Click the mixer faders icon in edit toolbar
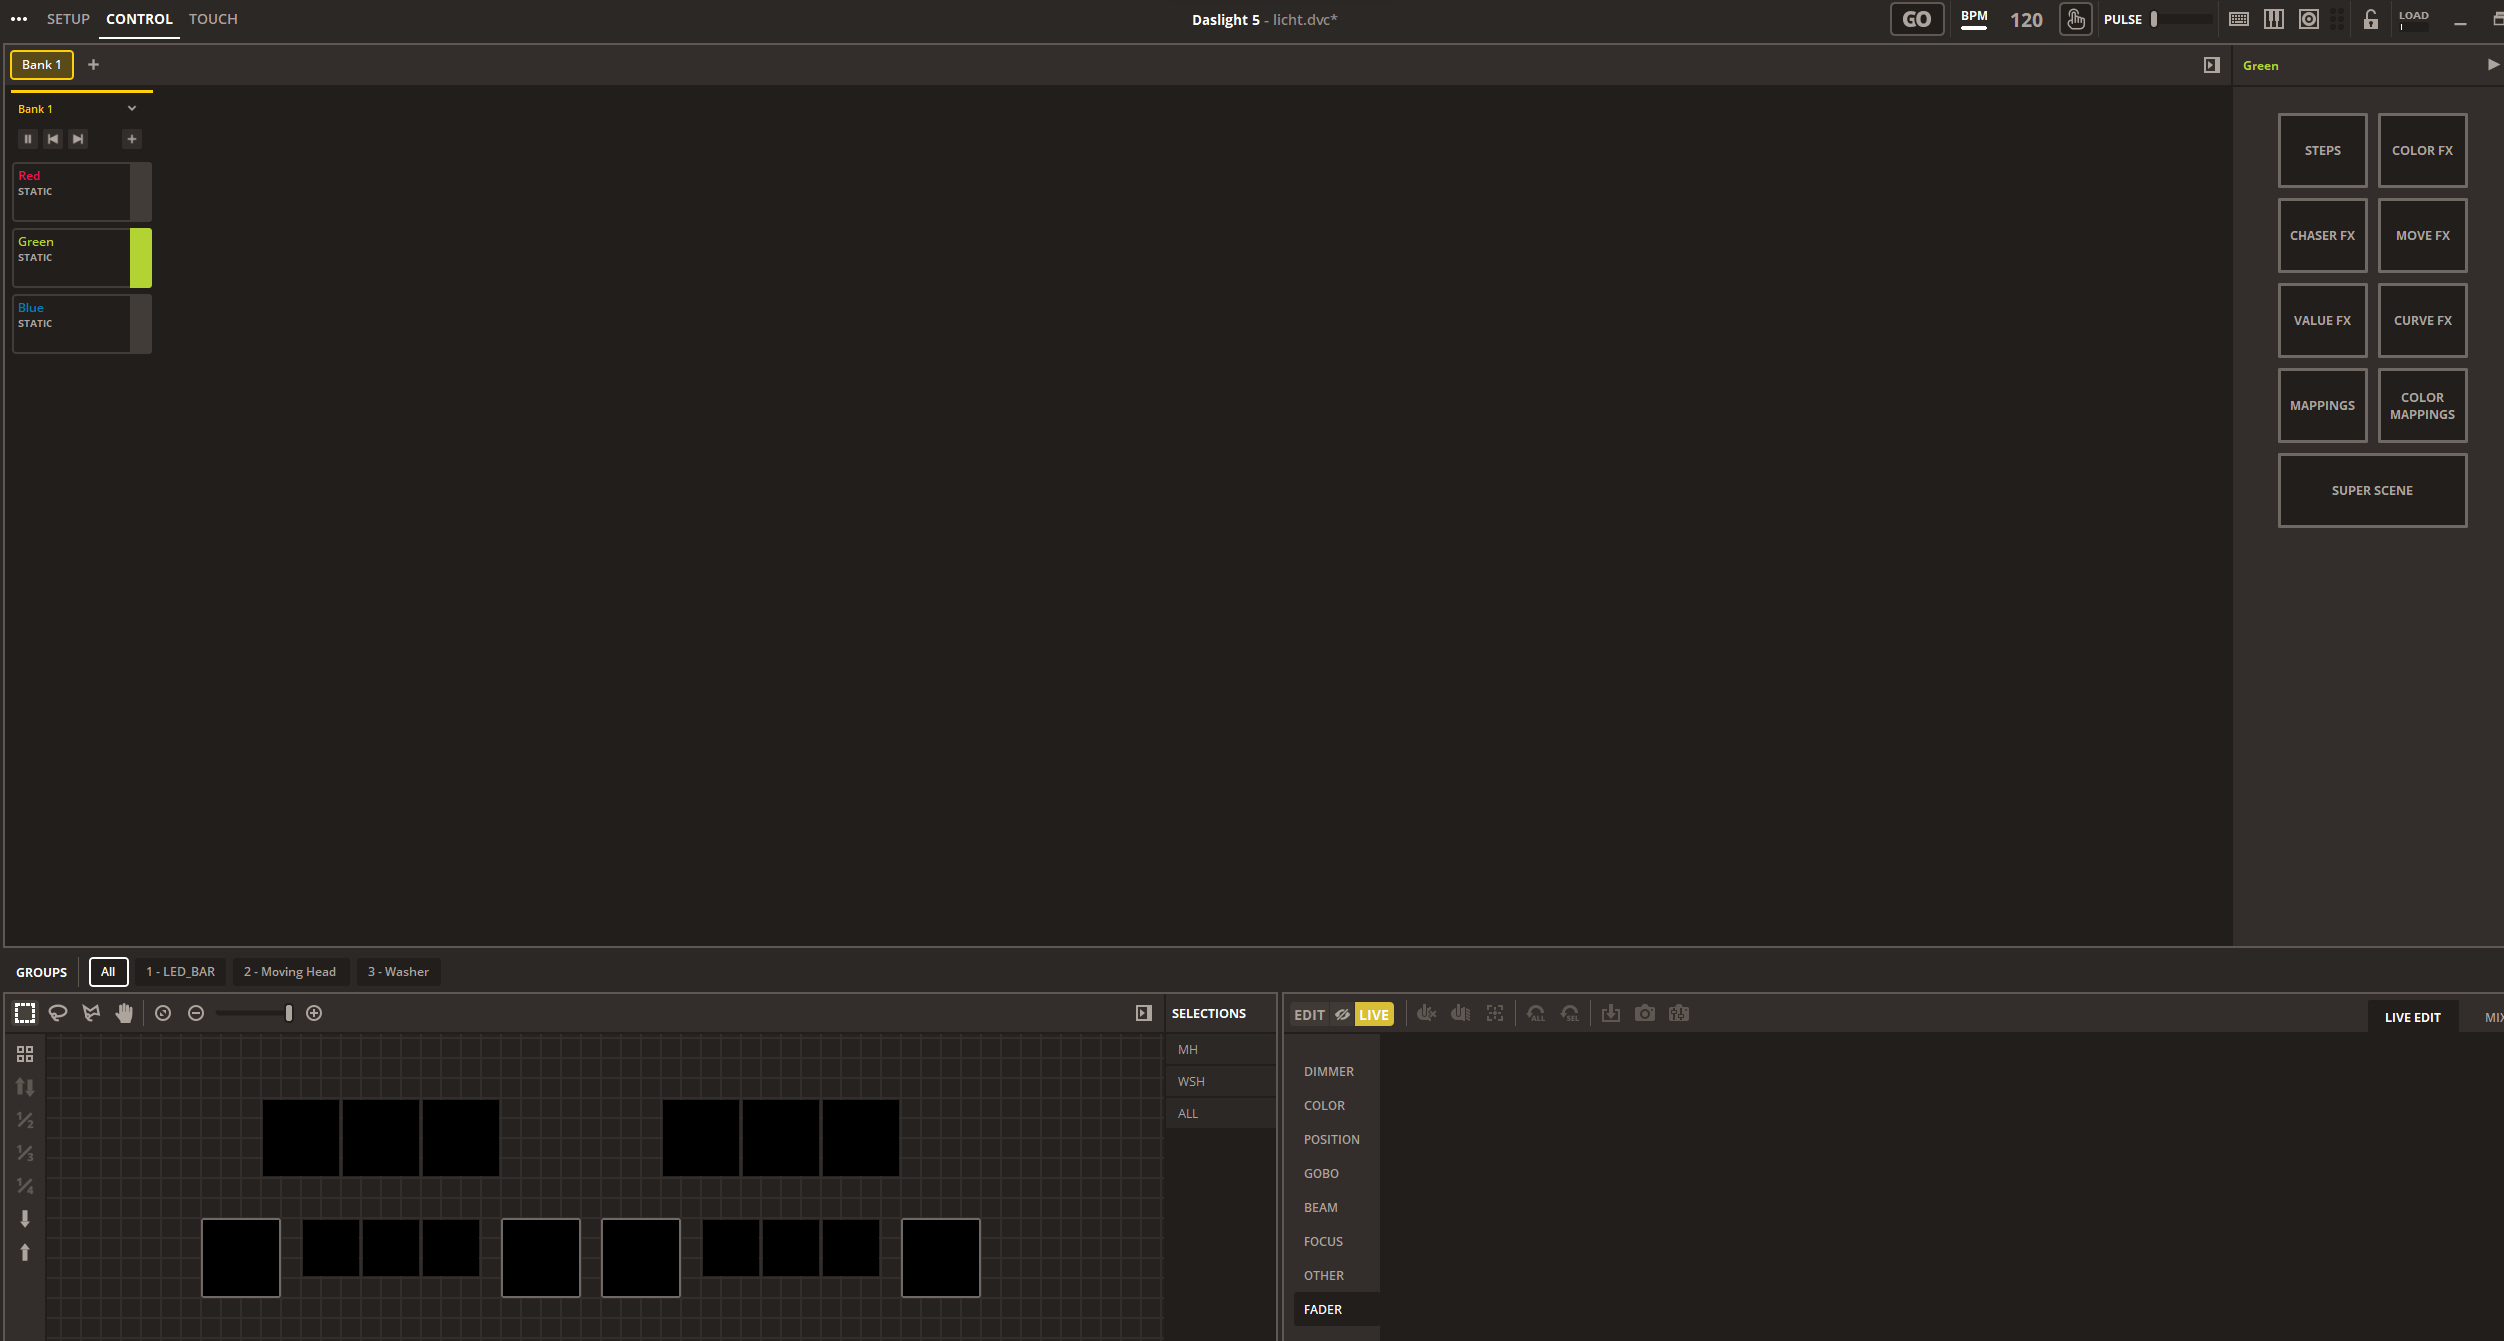This screenshot has height=1341, width=2504. pos(1679,1013)
